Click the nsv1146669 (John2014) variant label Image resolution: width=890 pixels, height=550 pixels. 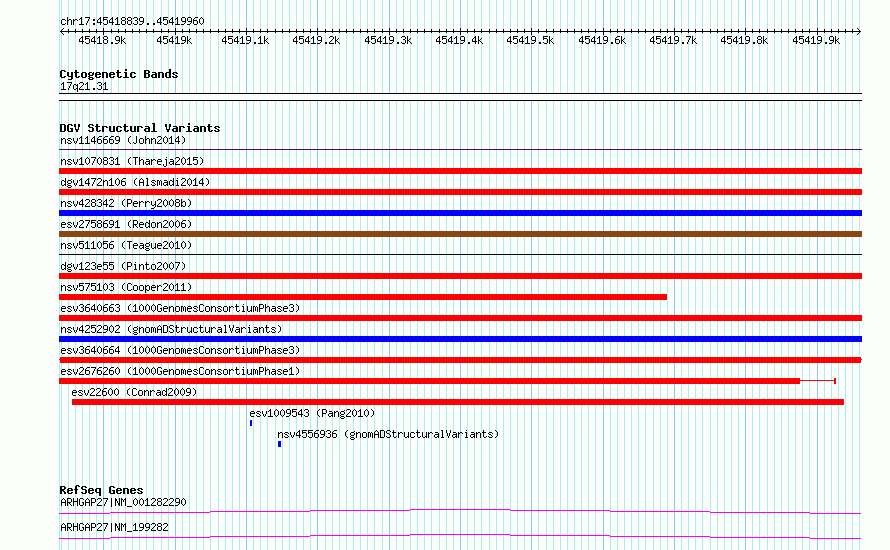123,140
